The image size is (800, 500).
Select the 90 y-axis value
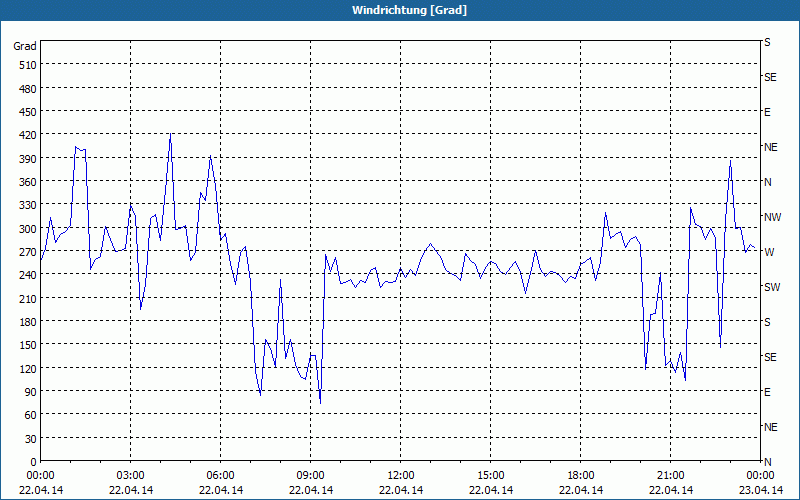click(x=31, y=392)
